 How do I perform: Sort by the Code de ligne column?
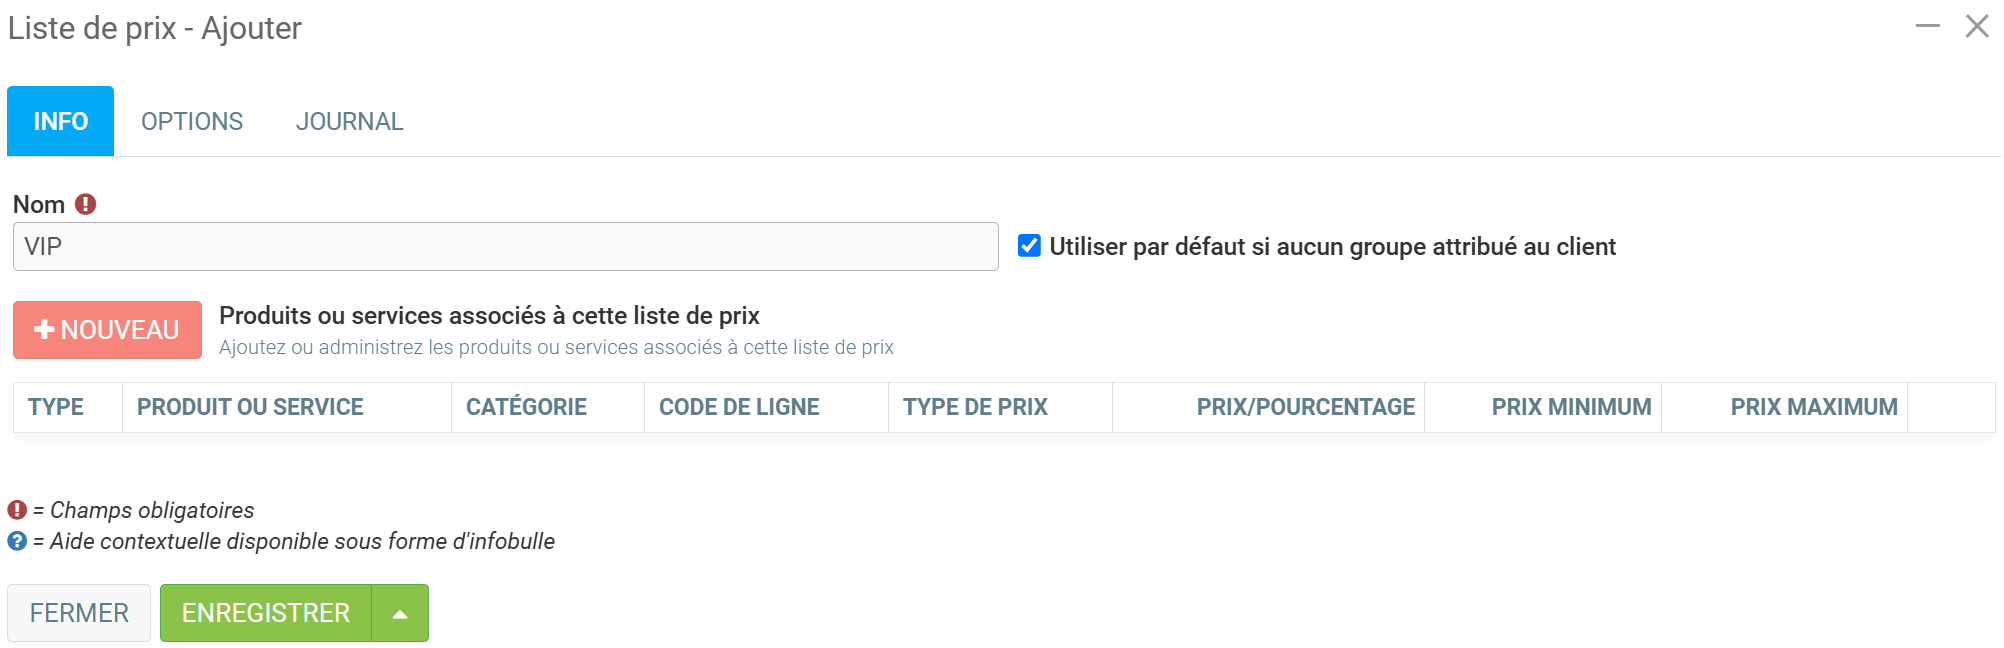(739, 407)
